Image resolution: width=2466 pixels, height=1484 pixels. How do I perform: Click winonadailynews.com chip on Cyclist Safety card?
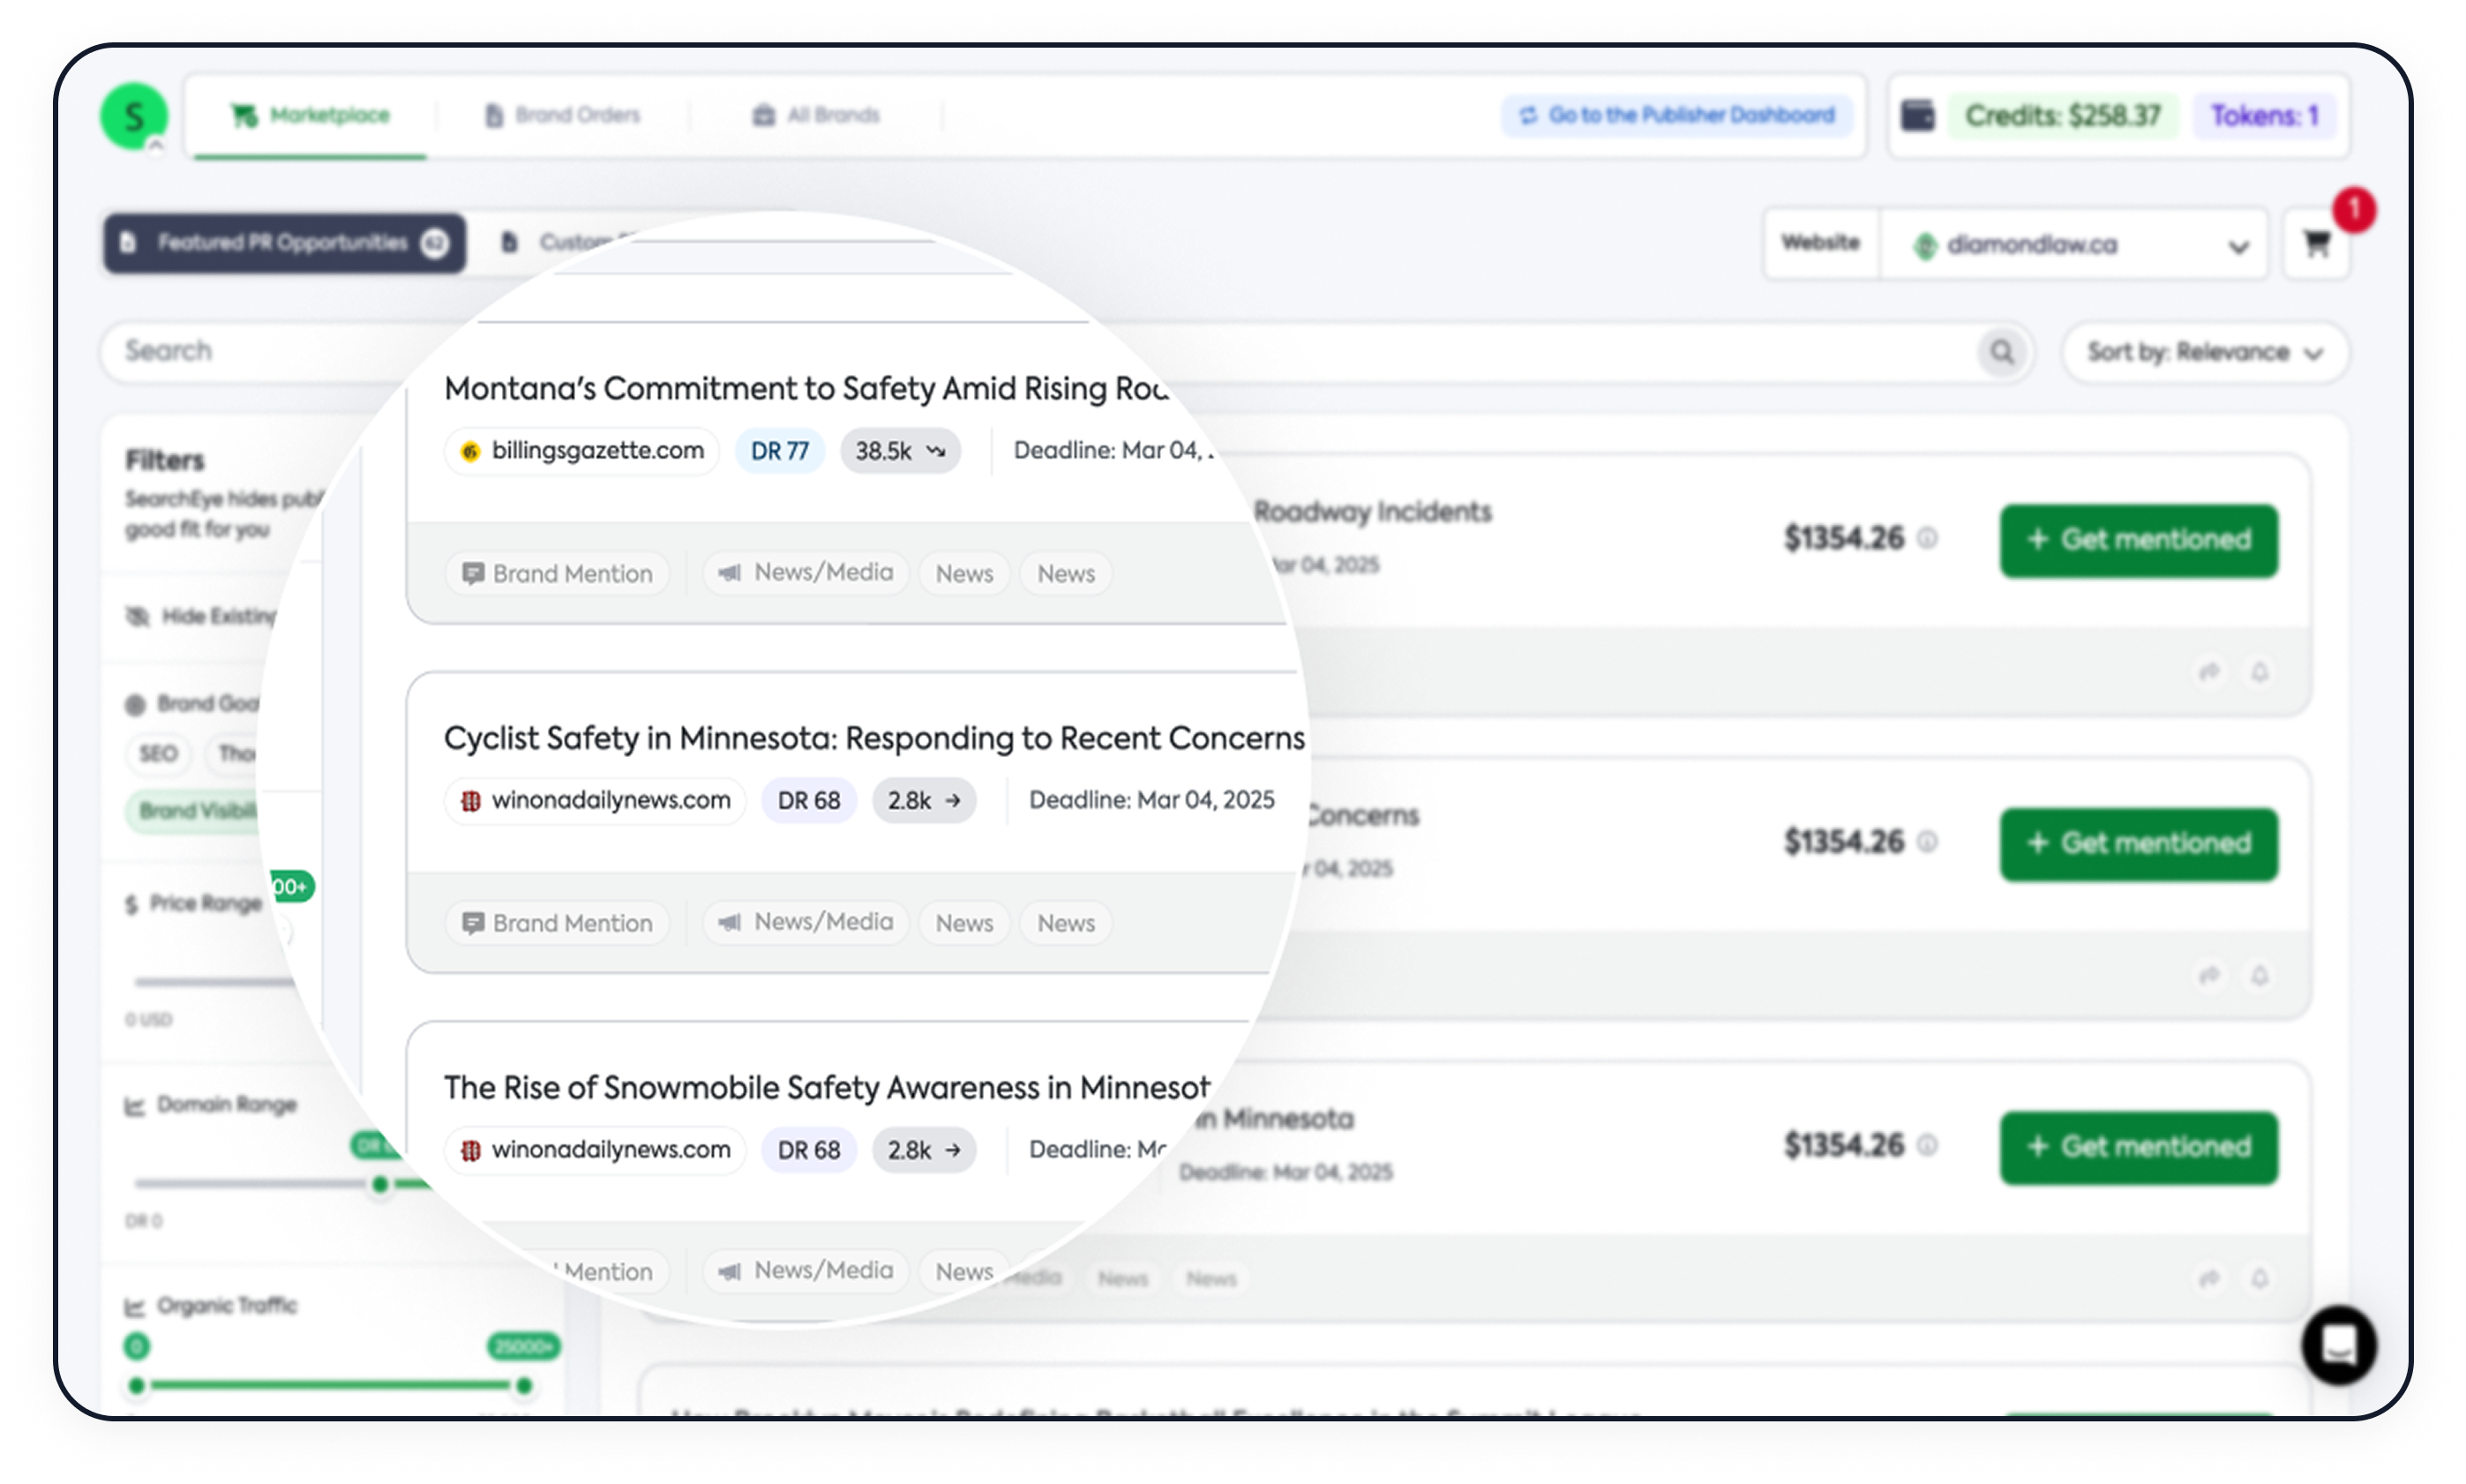tap(595, 800)
